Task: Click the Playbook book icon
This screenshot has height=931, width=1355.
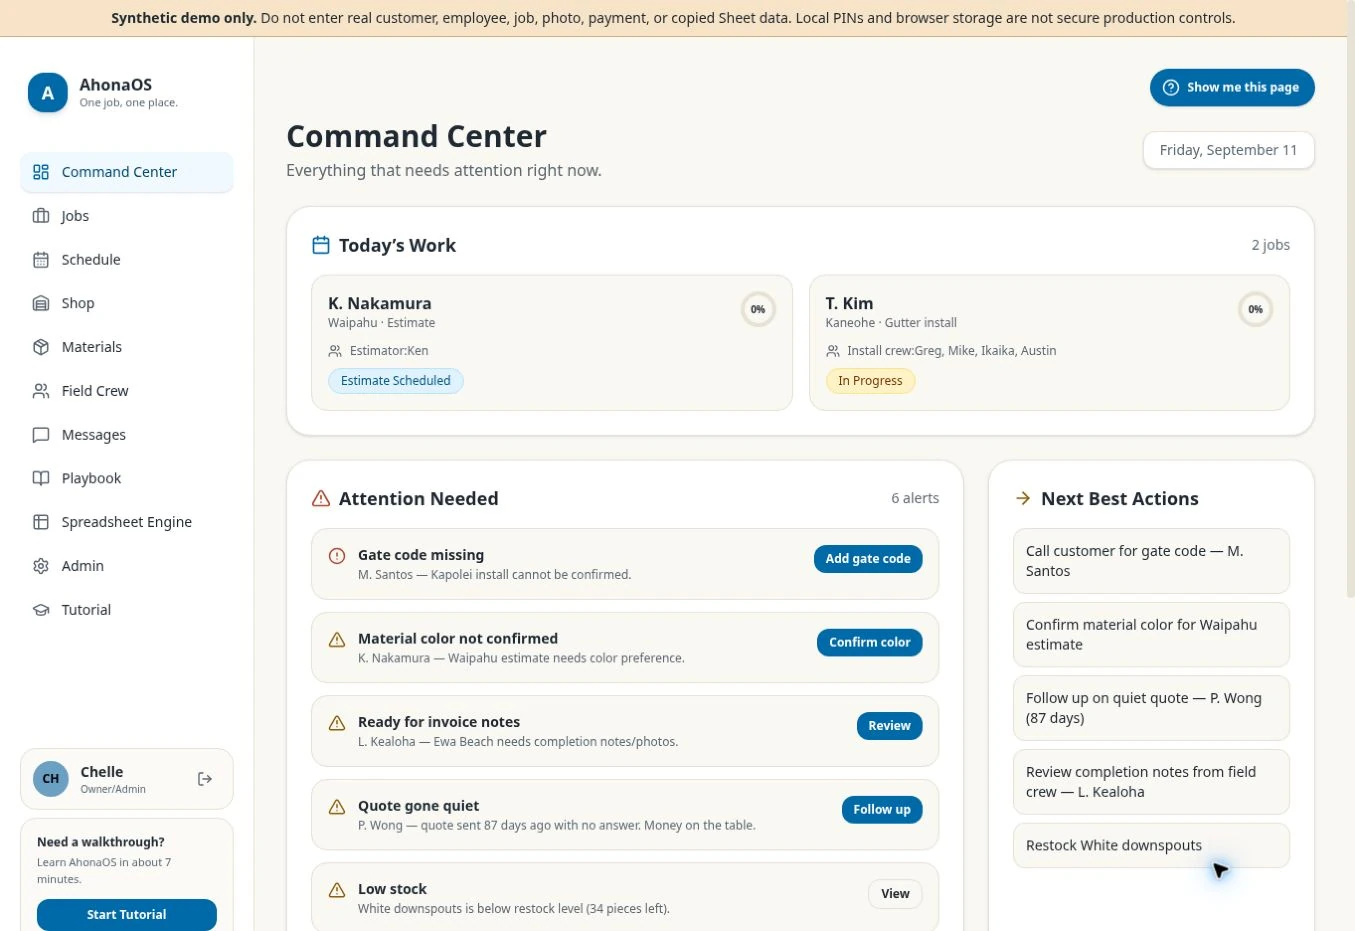Action: point(41,478)
